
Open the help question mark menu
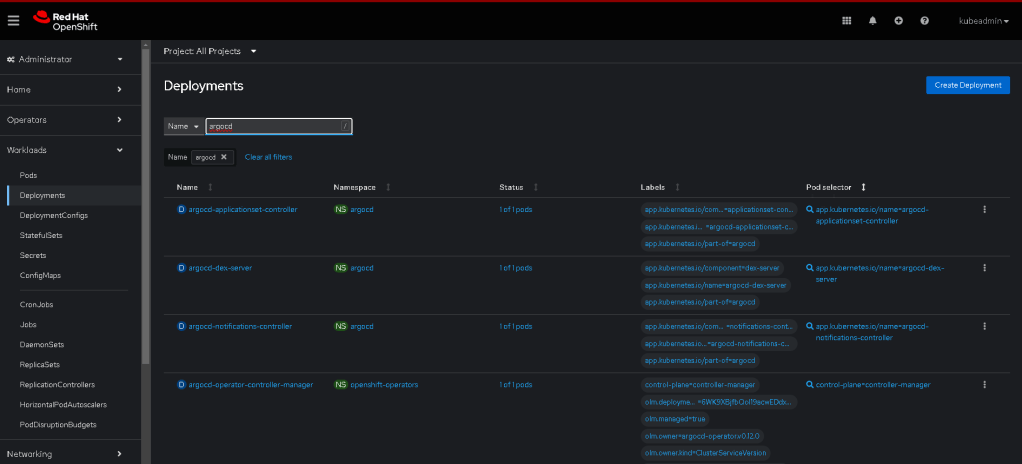point(924,21)
